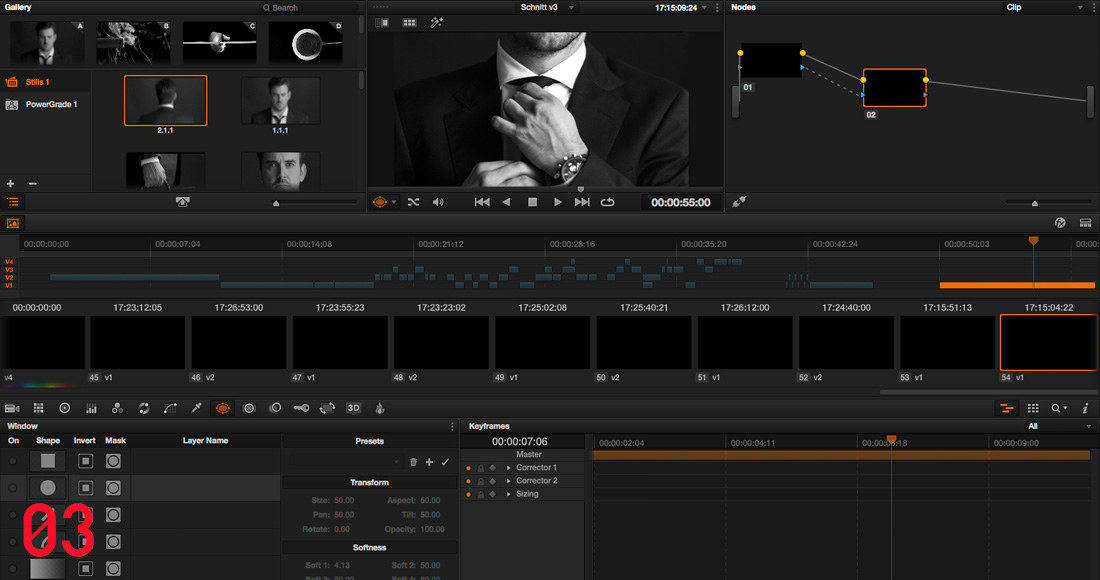Apply the window preset checkmark
Image resolution: width=1100 pixels, height=580 pixels.
coord(445,462)
